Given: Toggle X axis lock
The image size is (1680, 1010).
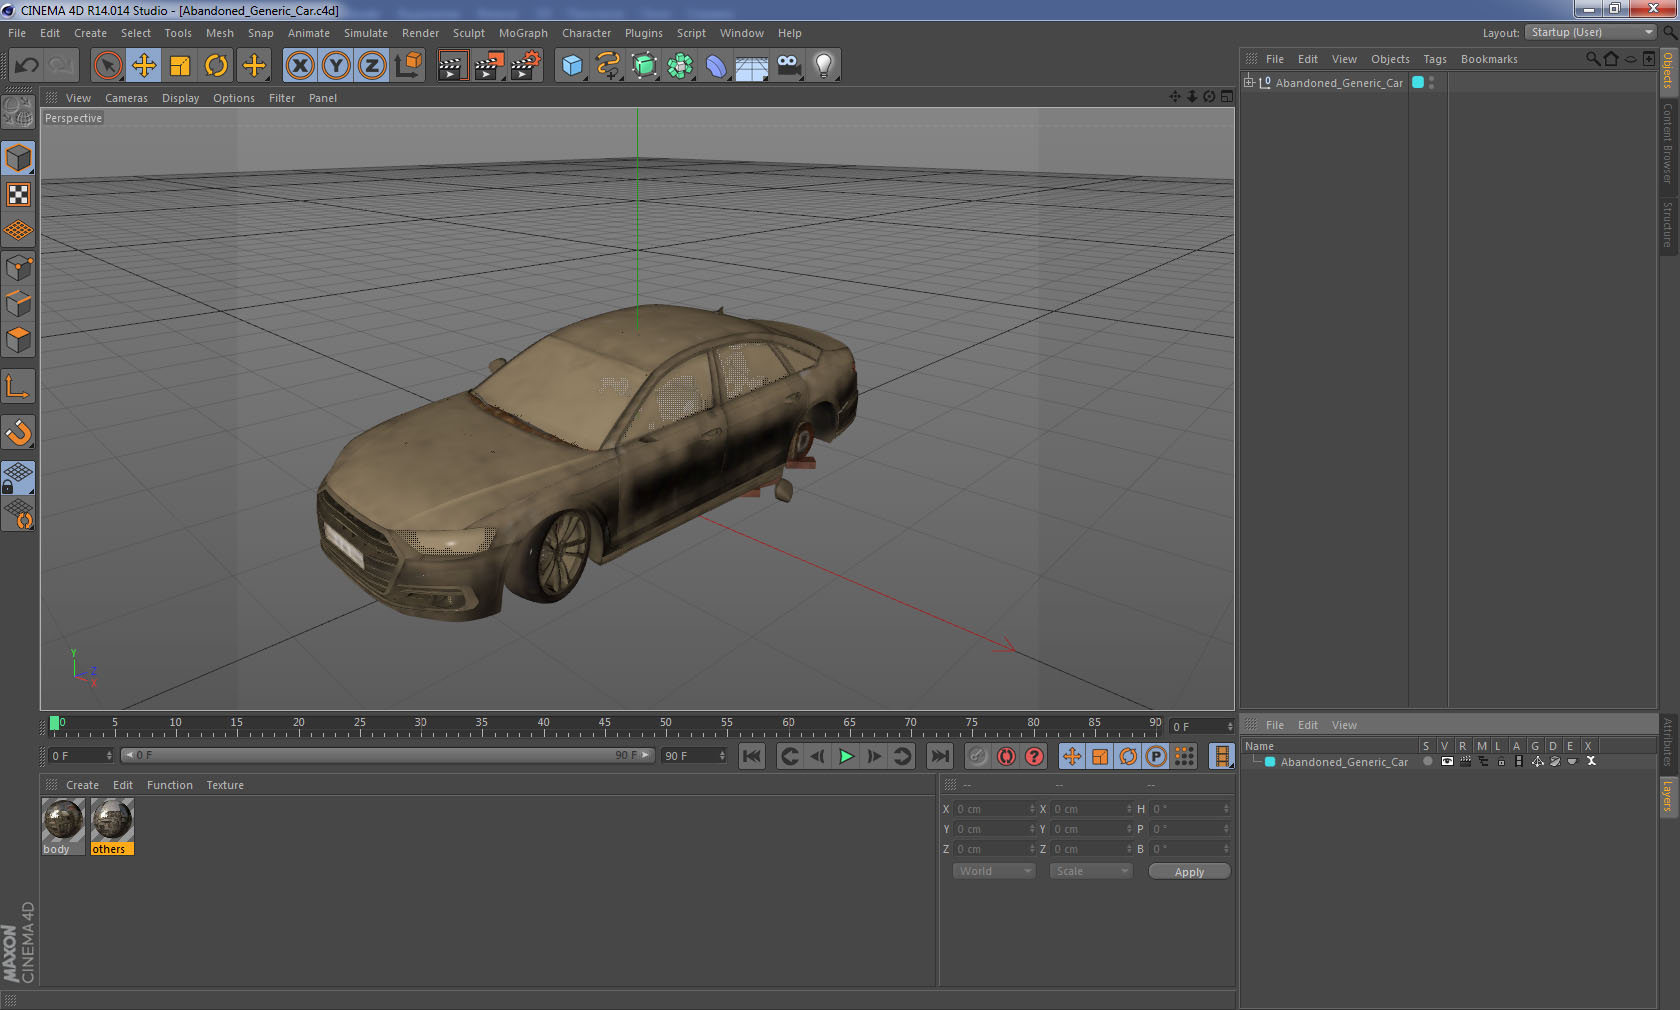Looking at the screenshot, I should (300, 66).
